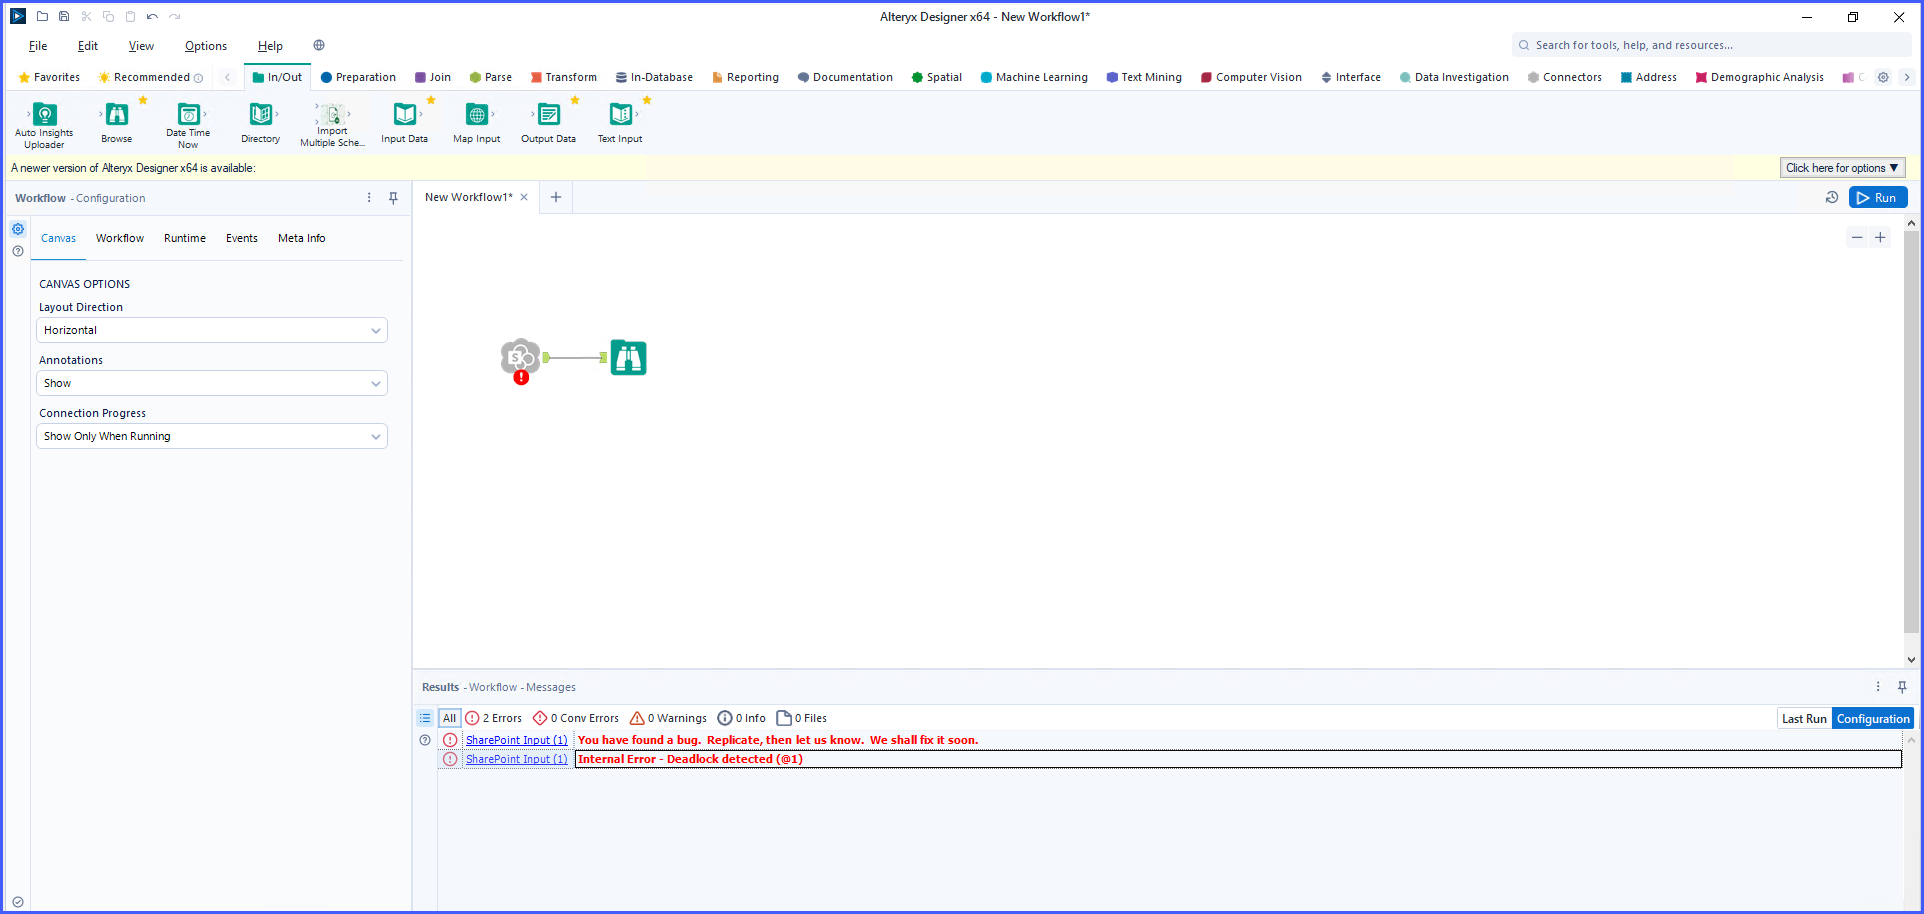Pin the Configuration panel

pos(393,198)
